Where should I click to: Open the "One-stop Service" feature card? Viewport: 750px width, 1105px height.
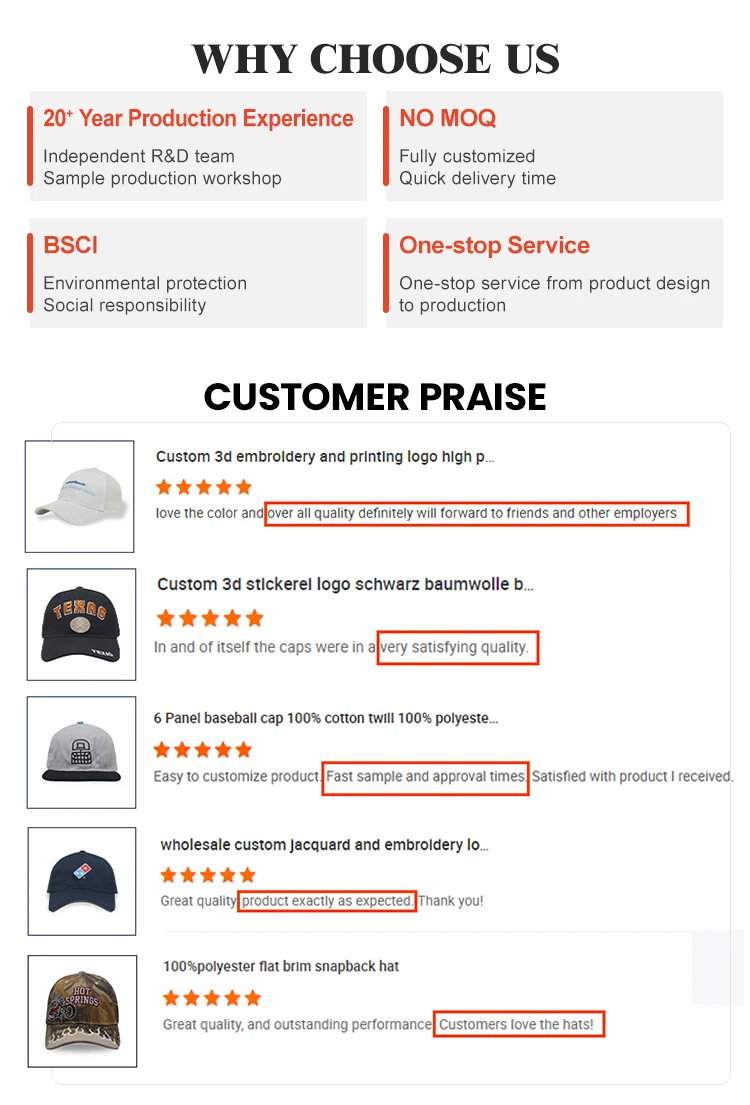(x=553, y=273)
